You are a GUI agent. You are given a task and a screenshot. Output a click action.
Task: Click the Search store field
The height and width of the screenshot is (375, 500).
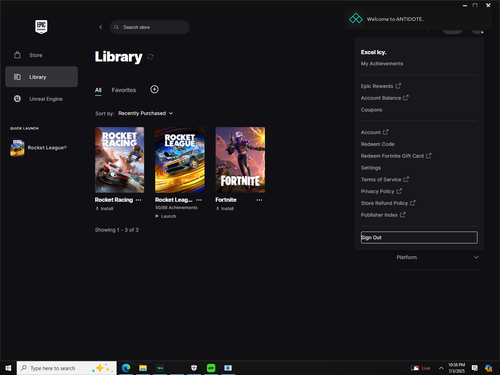coord(149,27)
